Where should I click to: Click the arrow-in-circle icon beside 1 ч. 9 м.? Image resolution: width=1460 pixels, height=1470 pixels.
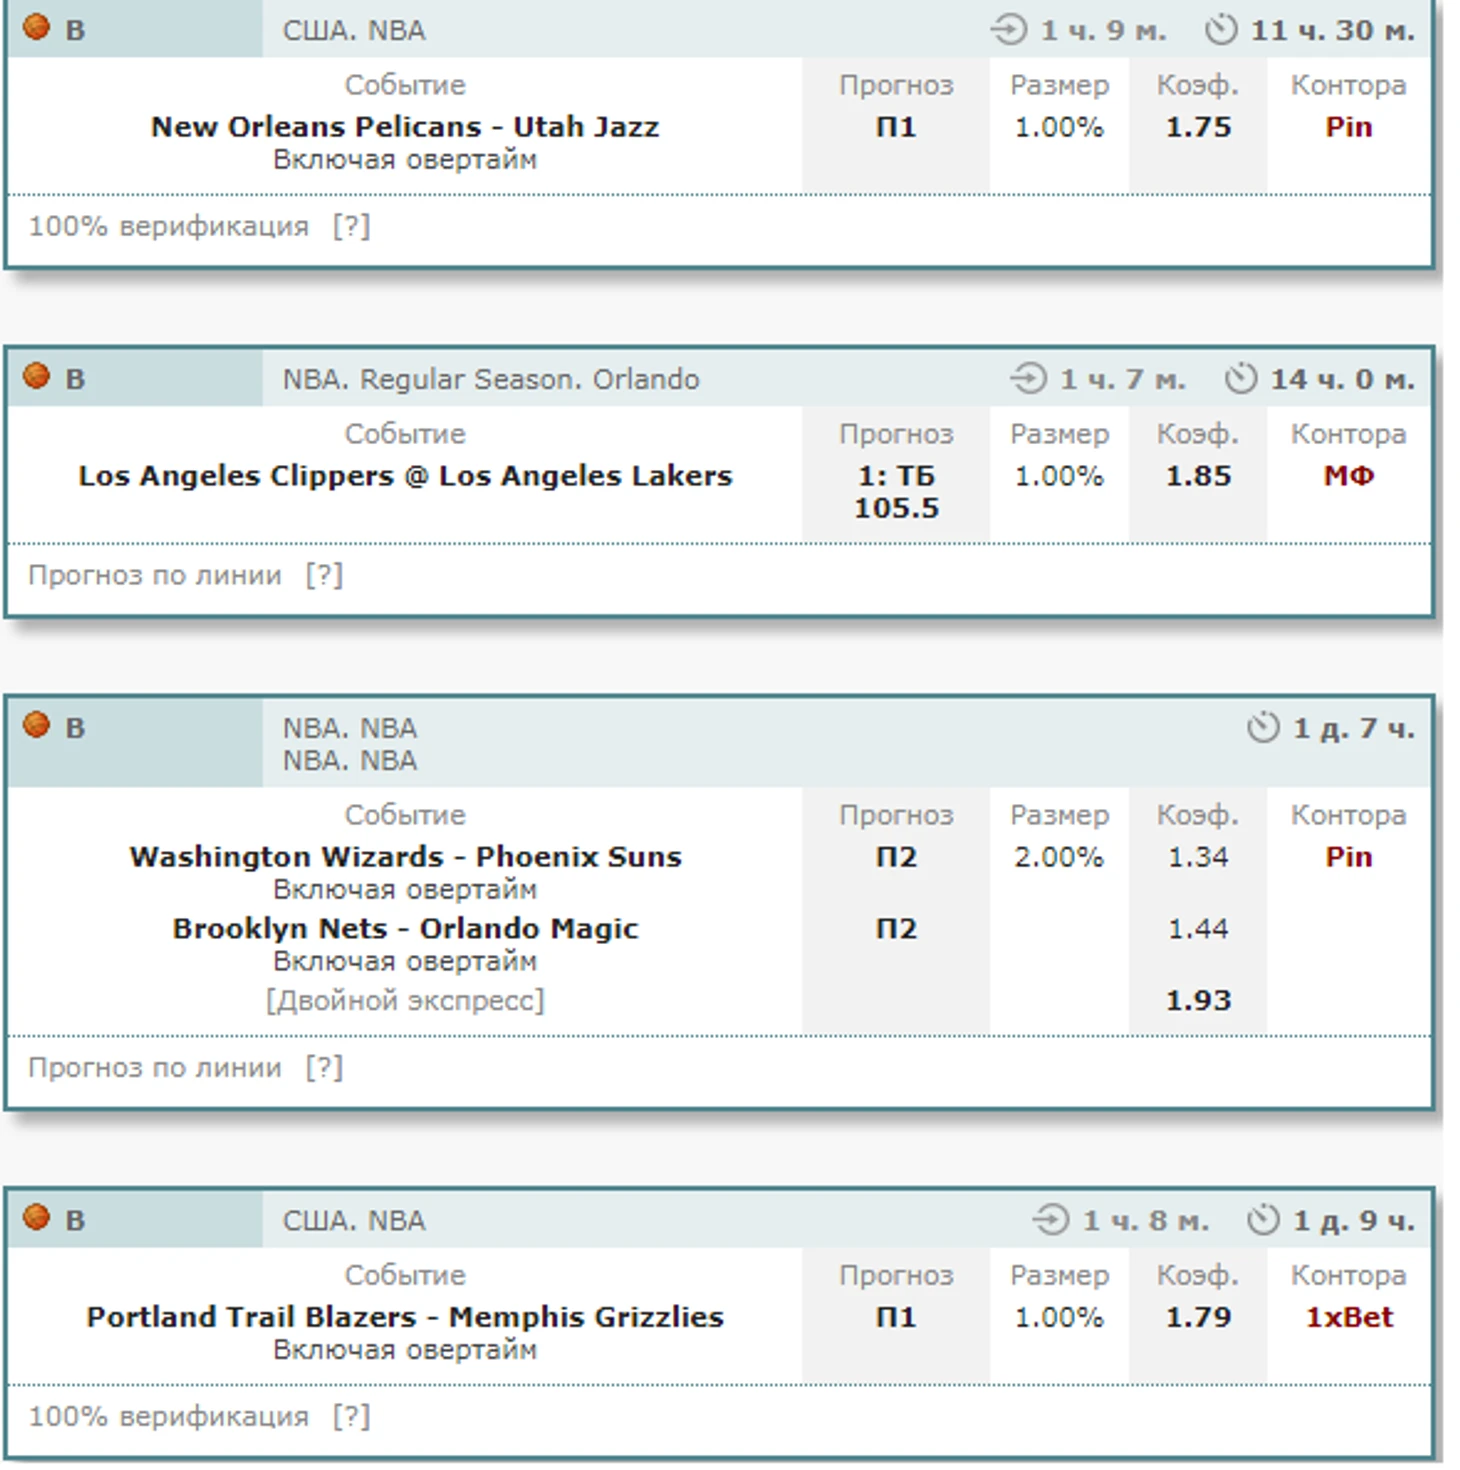point(1009,30)
